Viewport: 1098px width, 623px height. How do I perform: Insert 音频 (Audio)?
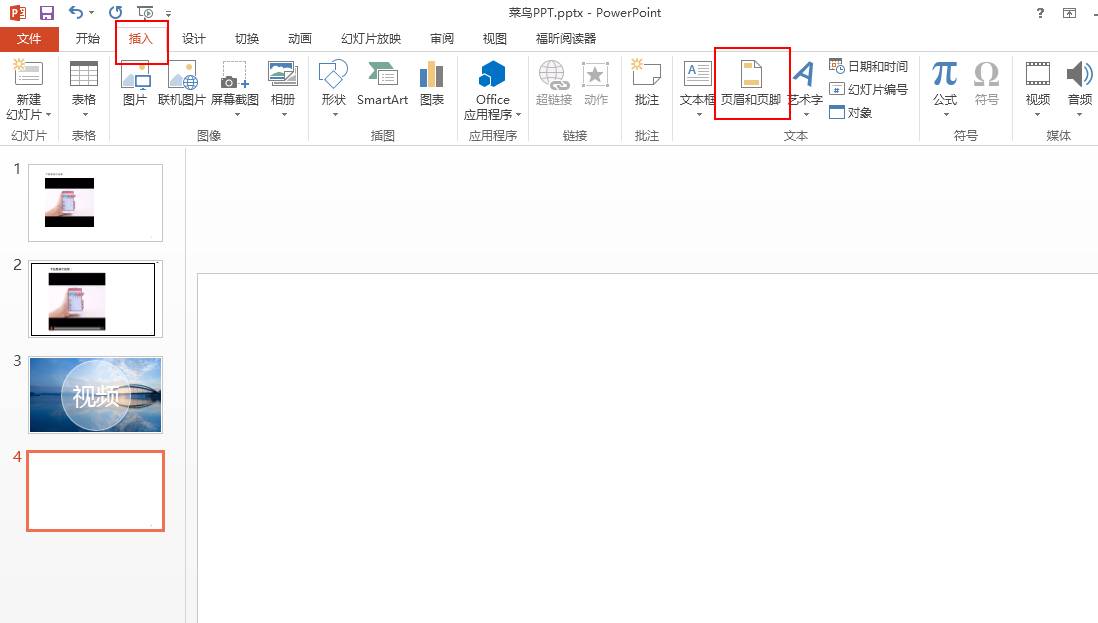[1080, 88]
